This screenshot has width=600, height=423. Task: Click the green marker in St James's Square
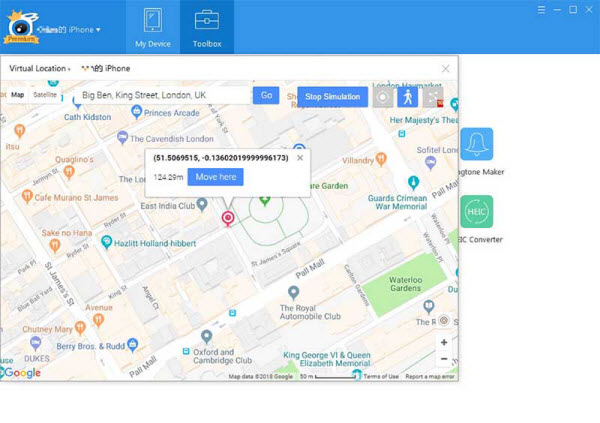coord(264,200)
